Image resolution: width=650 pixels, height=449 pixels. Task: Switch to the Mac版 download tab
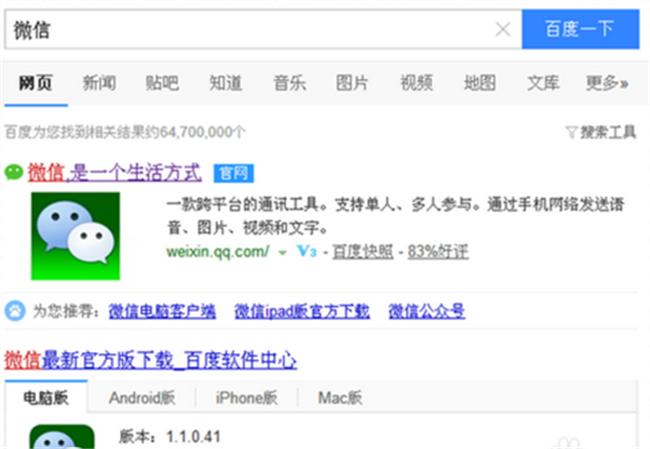coord(340,398)
